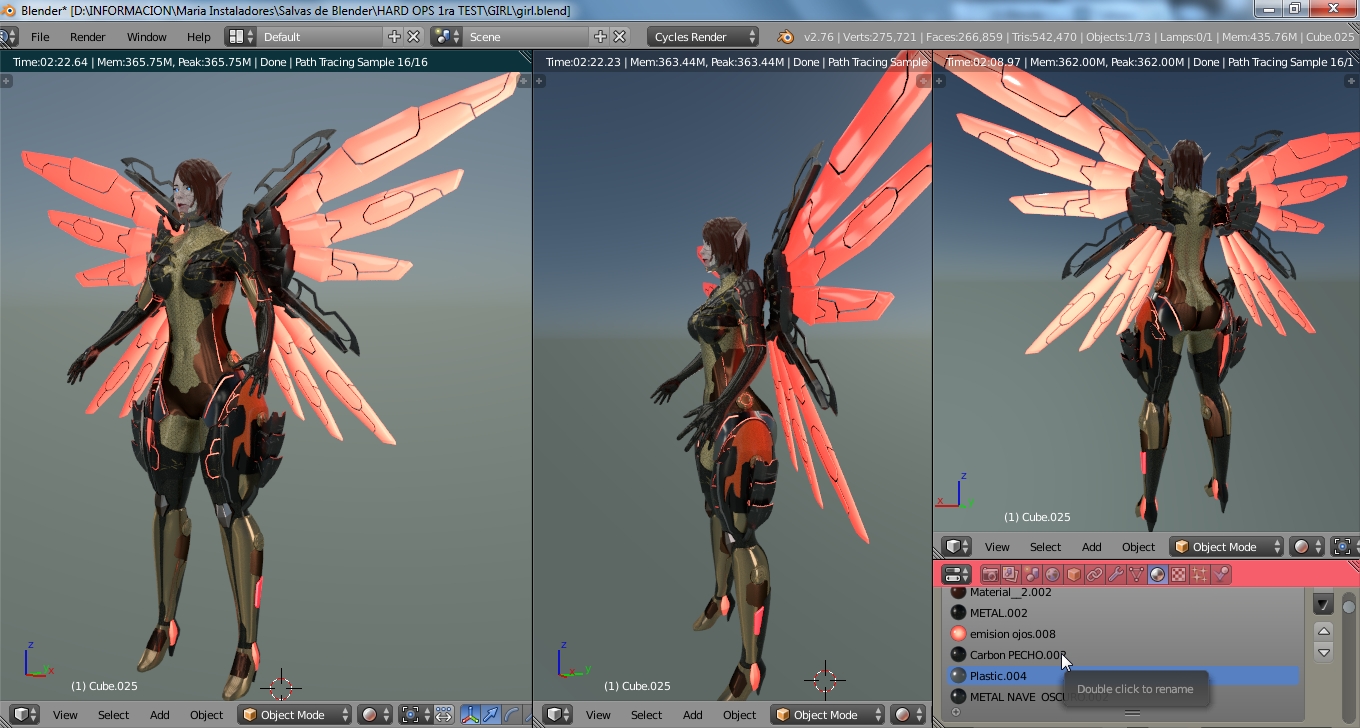Select the METAL.002 material slot
Screen dimensions: 1360x728
click(1123, 613)
